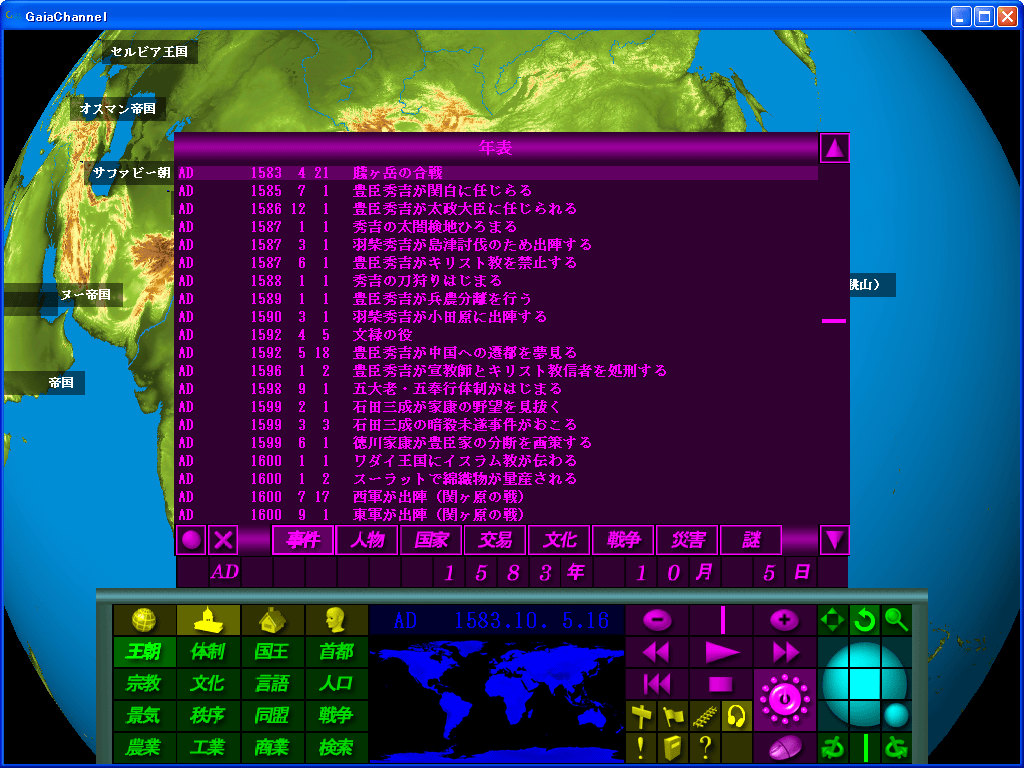This screenshot has height=768, width=1024.
Task: Select the 言語 display mode
Action: [x=272, y=684]
